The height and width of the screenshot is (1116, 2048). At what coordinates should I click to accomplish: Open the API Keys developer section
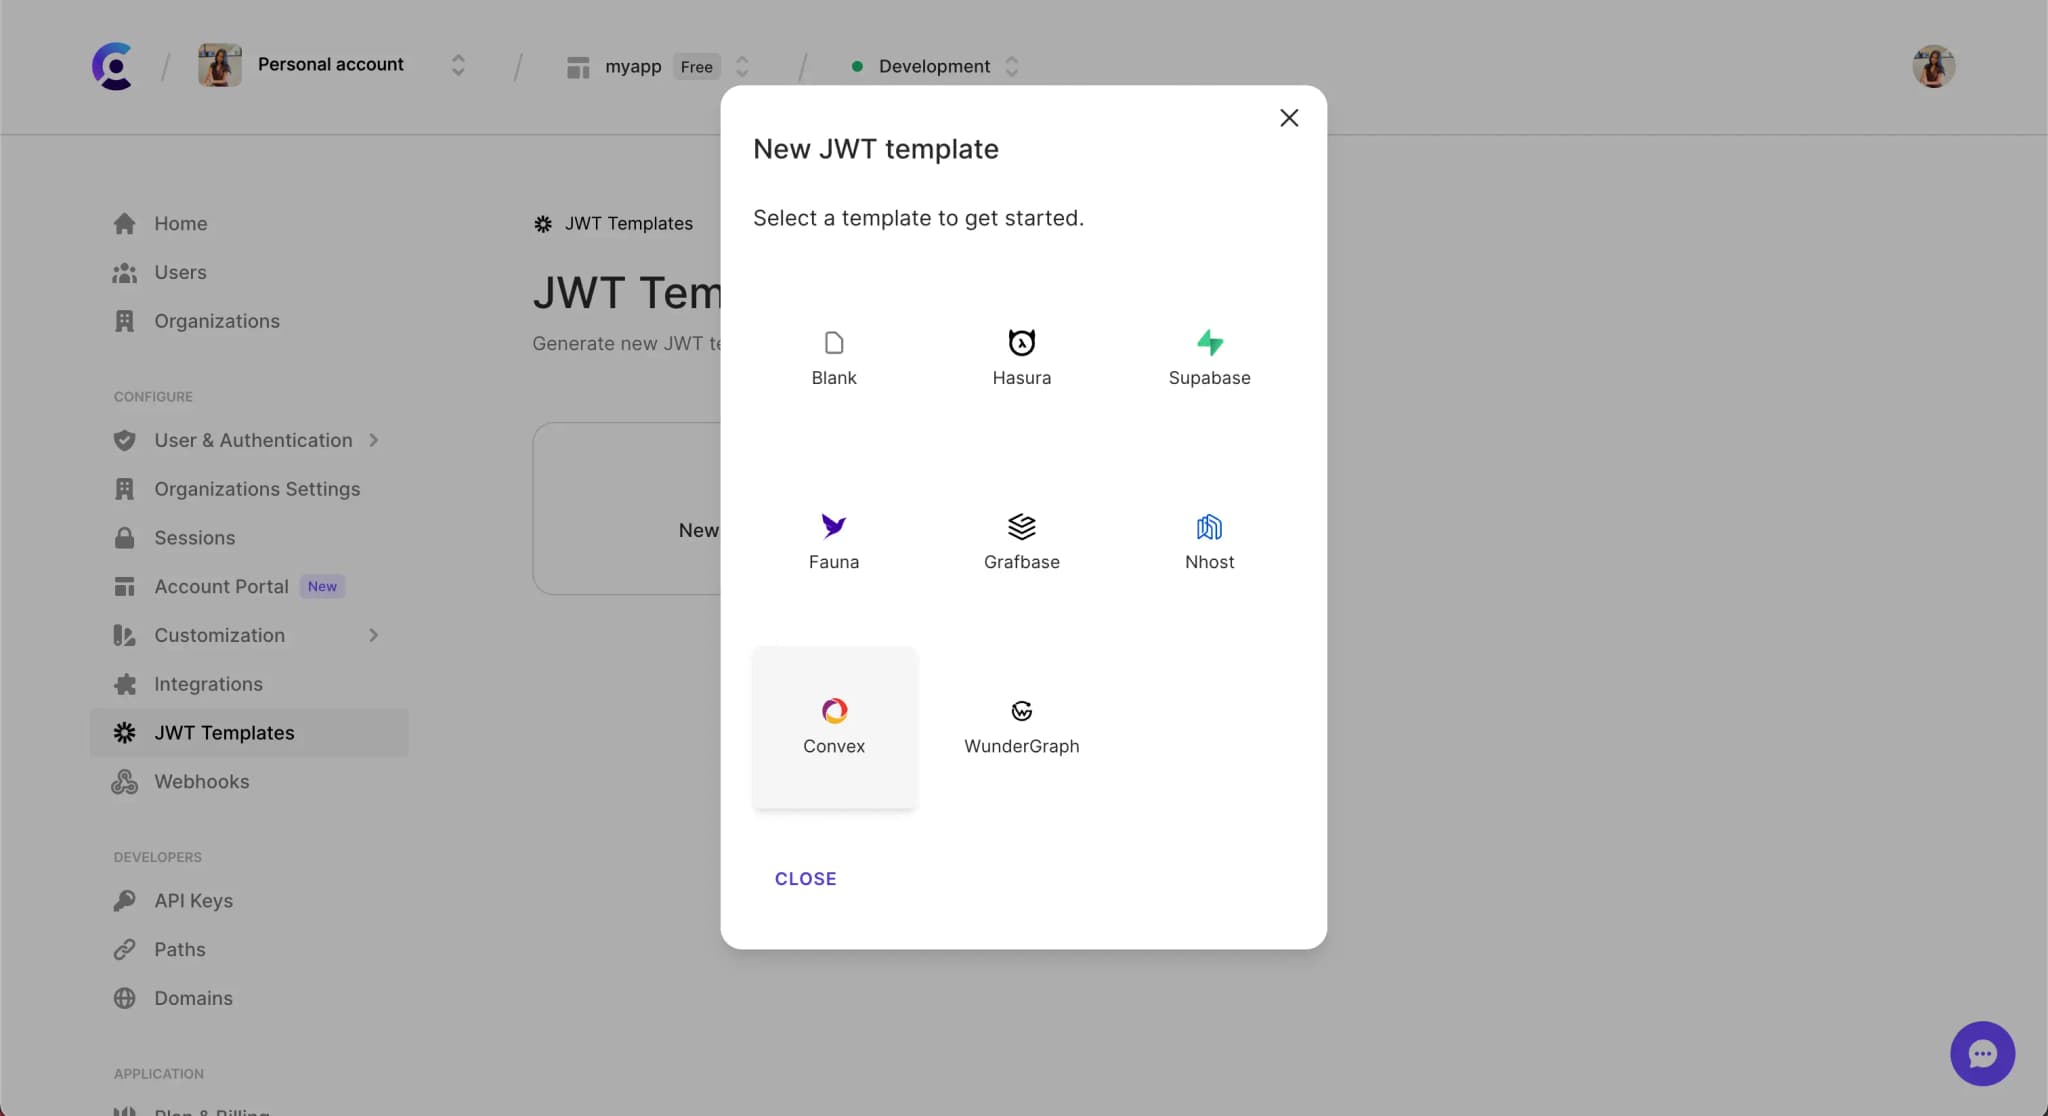[192, 902]
